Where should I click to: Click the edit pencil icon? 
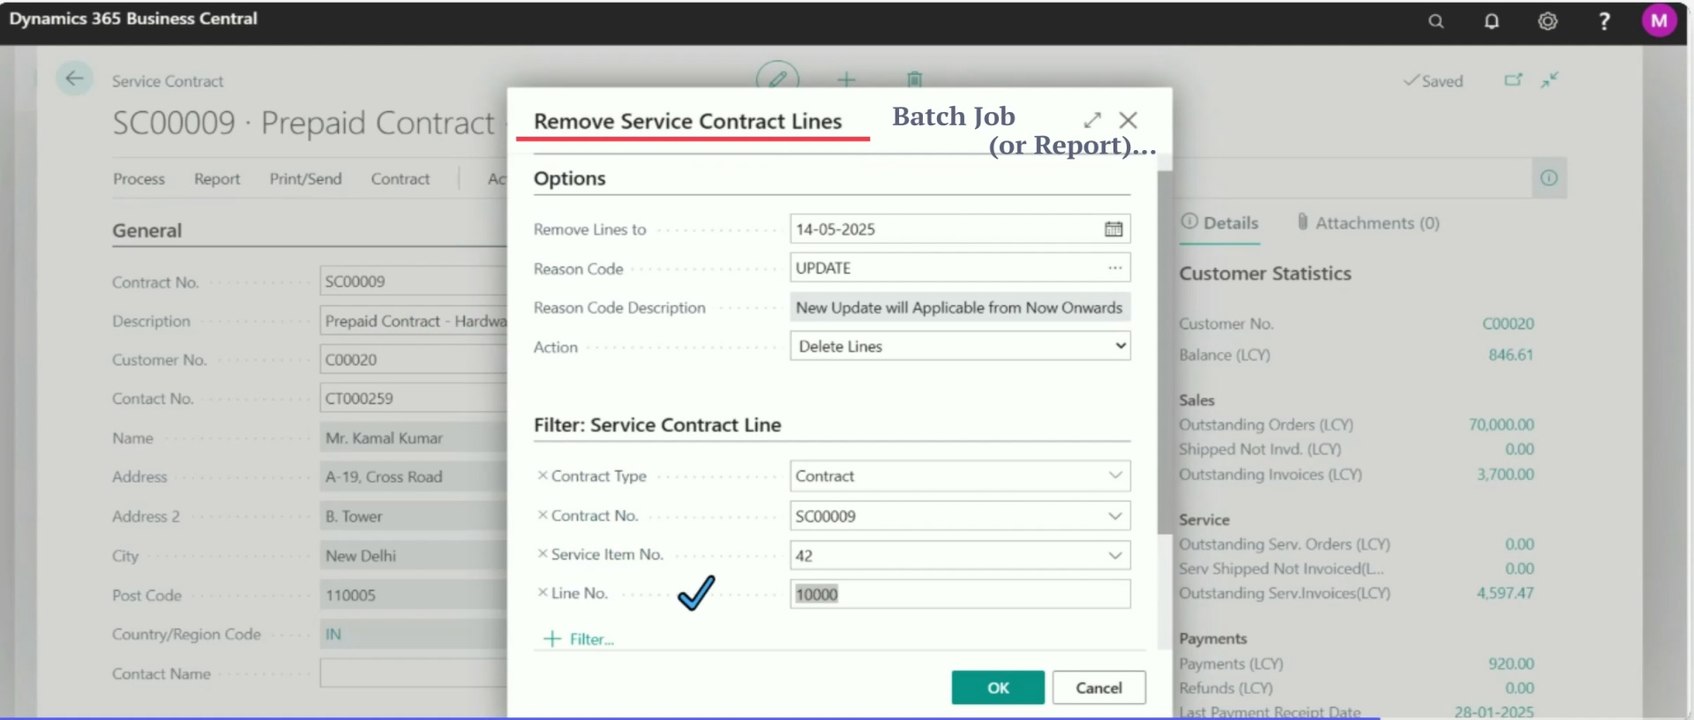pos(777,78)
